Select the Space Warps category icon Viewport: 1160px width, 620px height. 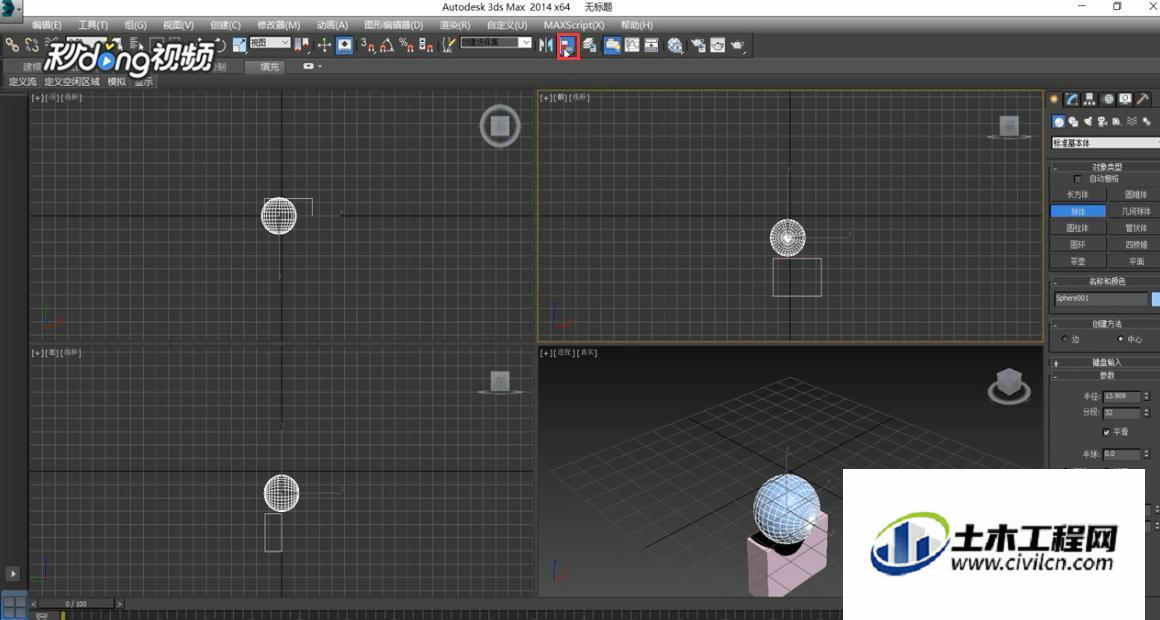1132,121
